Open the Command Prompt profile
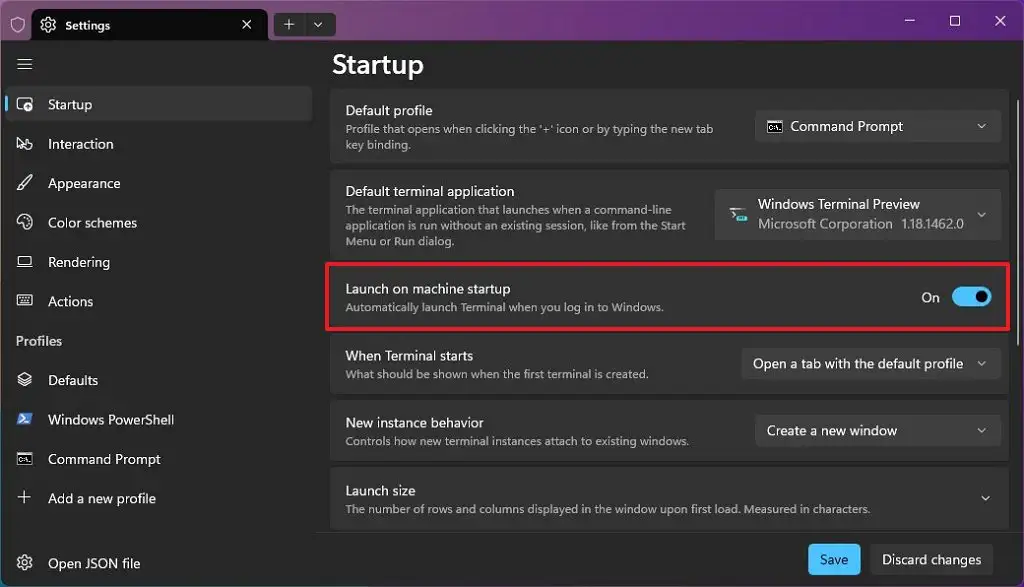1024x587 pixels. (104, 459)
